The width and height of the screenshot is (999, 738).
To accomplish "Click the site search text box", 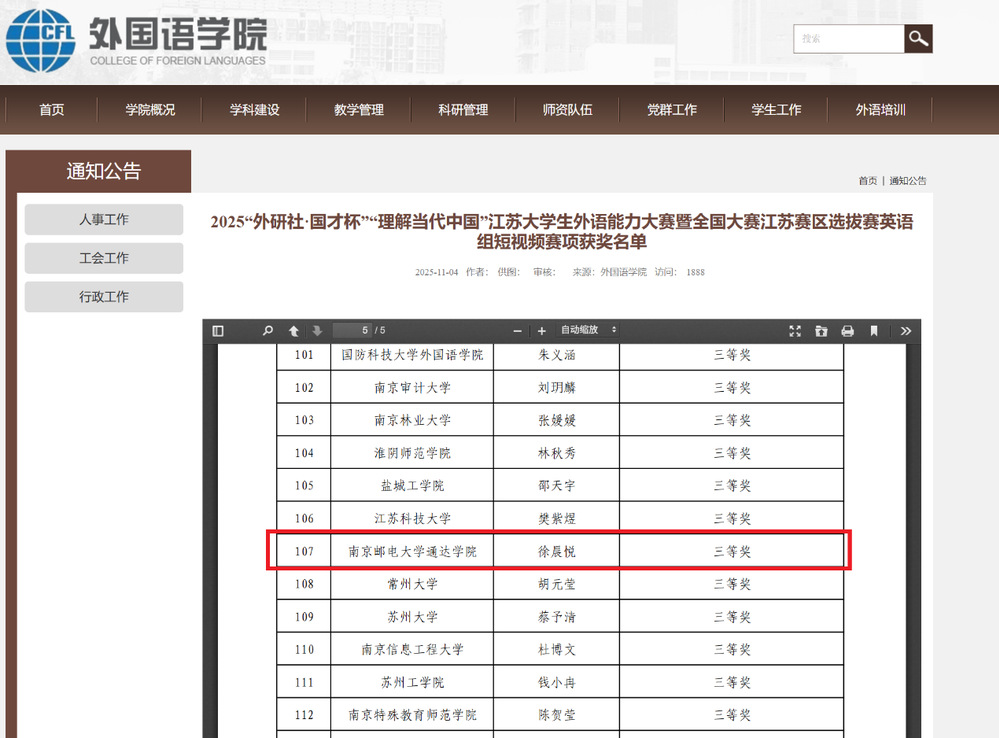I will [849, 39].
